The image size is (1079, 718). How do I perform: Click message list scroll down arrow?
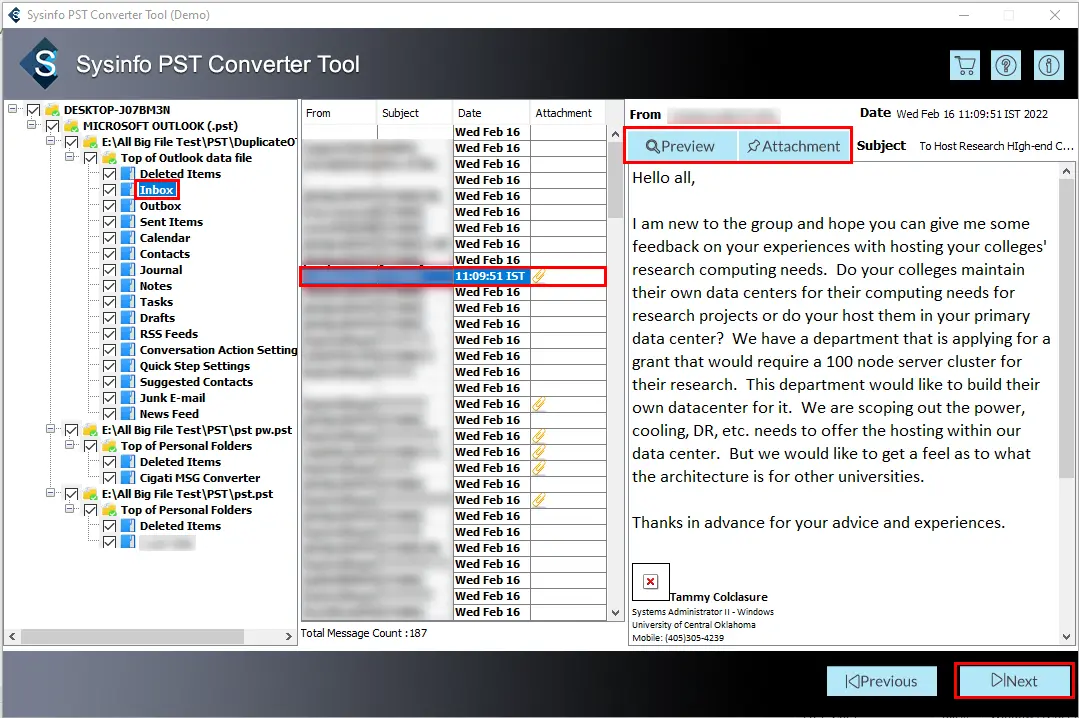[x=615, y=612]
